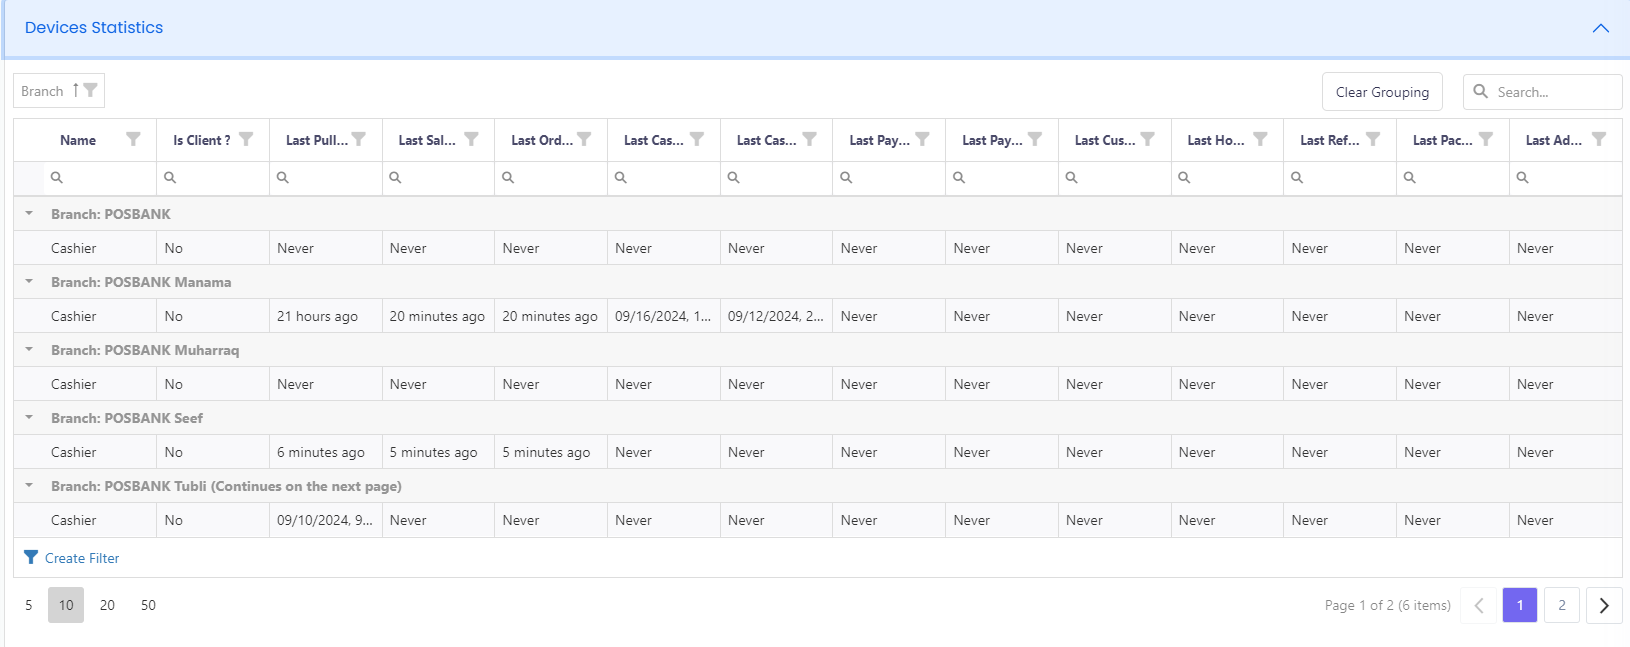Click the Clear Grouping button
1630x647 pixels.
pos(1382,92)
